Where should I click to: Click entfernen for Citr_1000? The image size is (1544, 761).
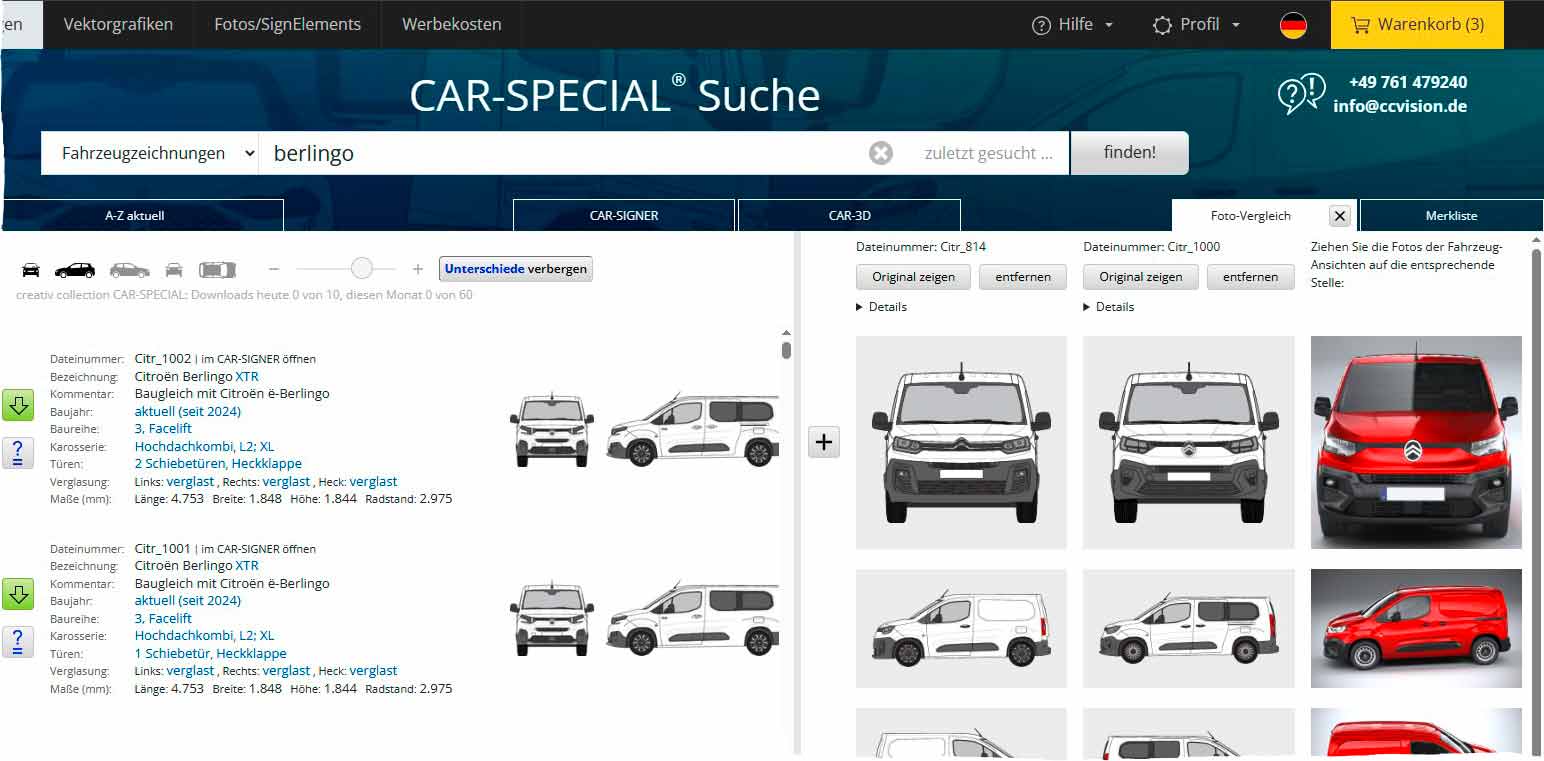coord(1250,277)
